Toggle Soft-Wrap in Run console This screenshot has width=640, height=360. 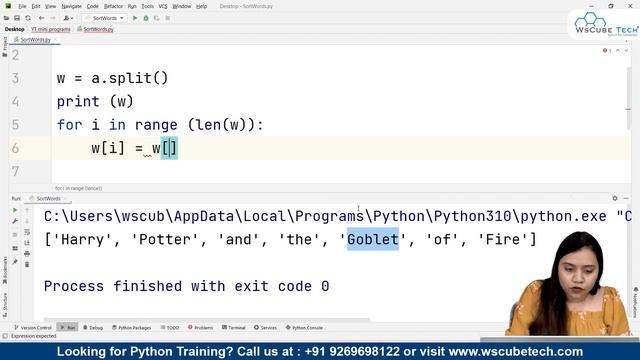tap(27, 232)
